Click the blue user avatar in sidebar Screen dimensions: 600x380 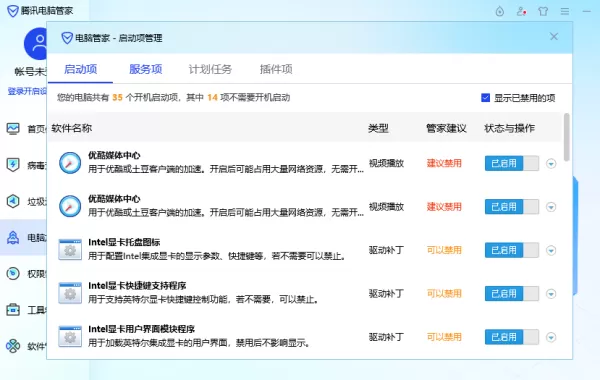(x=36, y=43)
